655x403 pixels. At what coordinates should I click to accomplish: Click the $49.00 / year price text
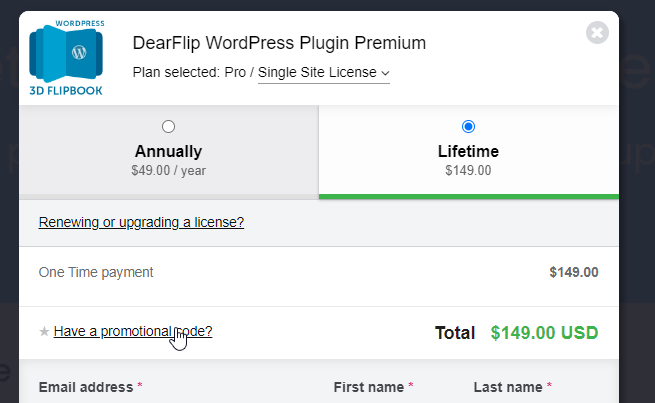tap(168, 171)
